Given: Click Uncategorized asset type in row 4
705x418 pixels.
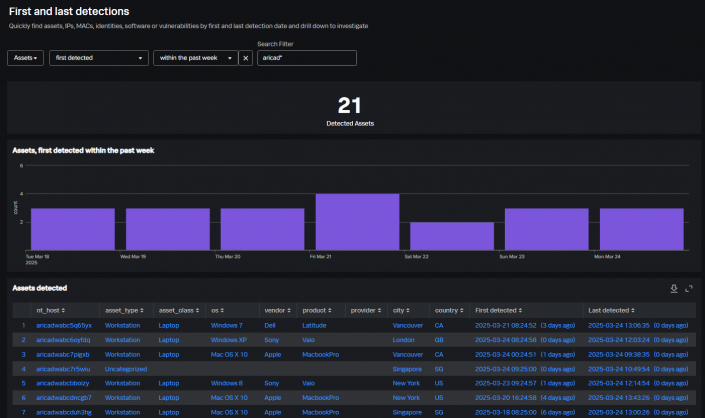Looking at the screenshot, I should tap(126, 369).
